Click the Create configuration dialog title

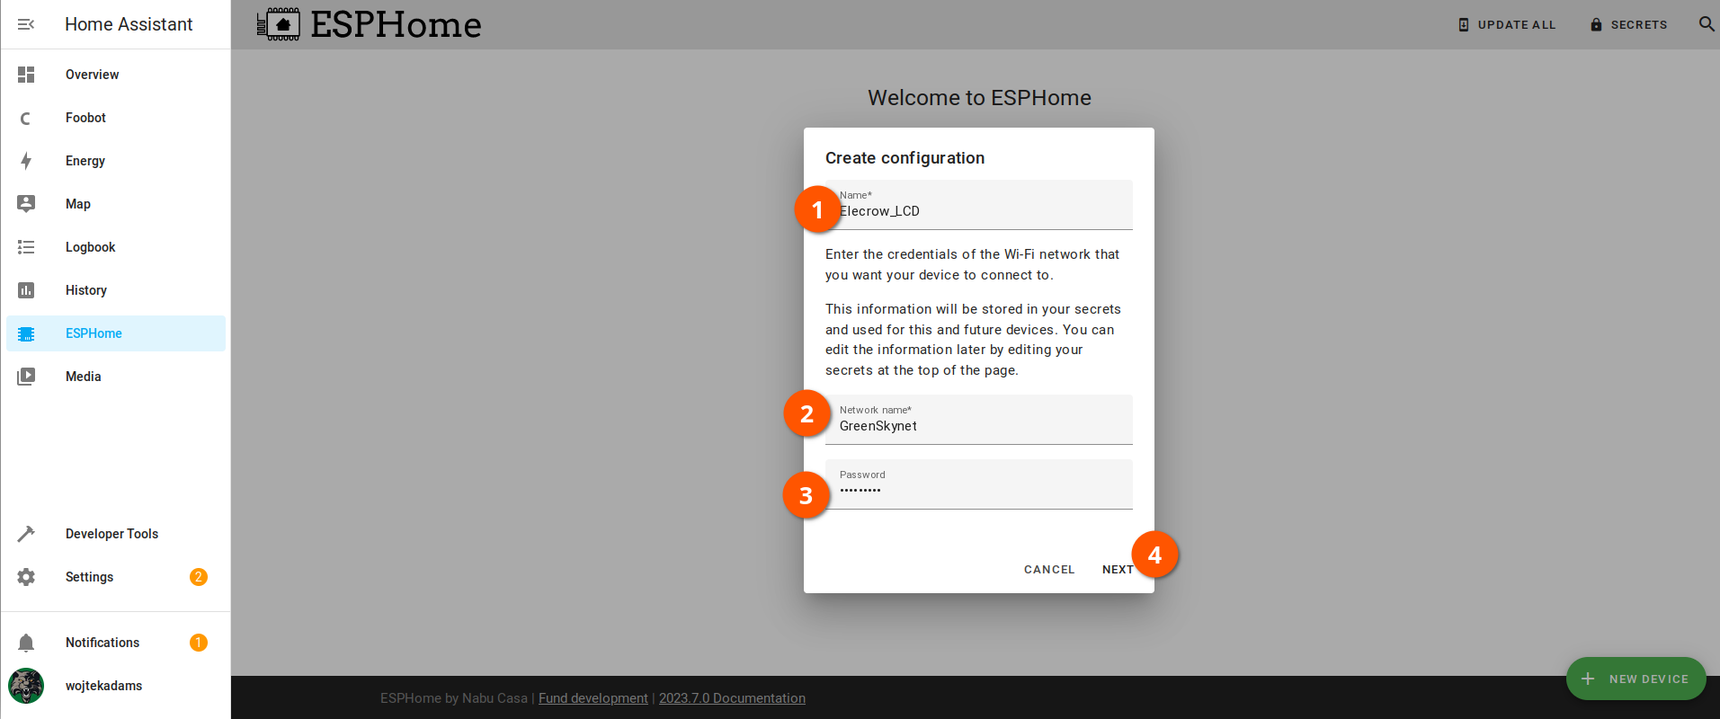905,158
